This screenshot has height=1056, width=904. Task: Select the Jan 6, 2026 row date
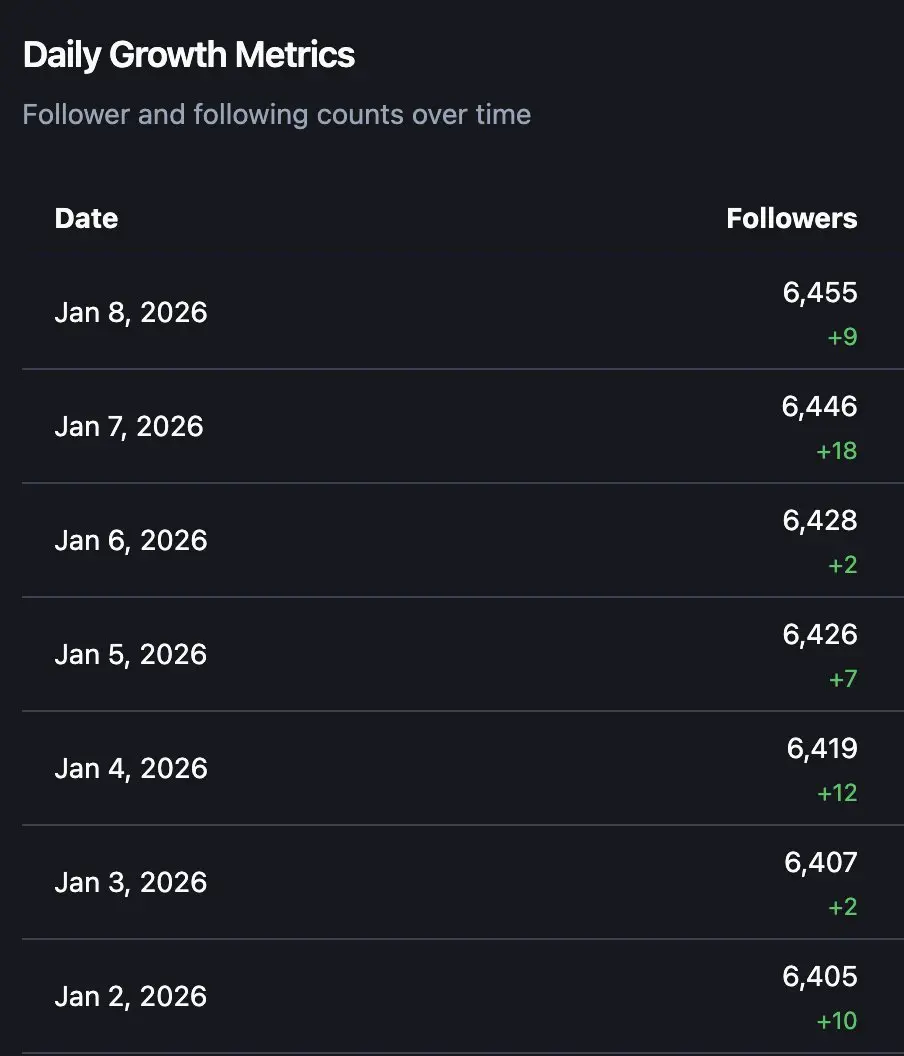[131, 540]
